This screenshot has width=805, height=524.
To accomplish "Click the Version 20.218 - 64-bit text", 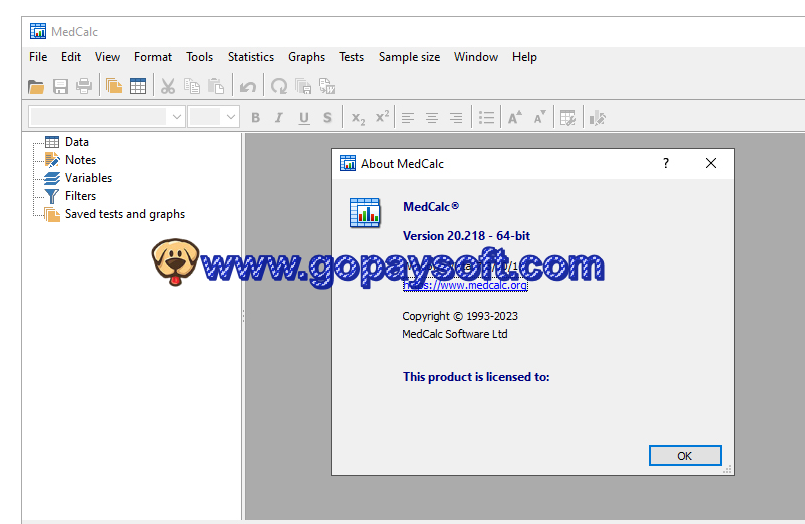I will tap(466, 236).
